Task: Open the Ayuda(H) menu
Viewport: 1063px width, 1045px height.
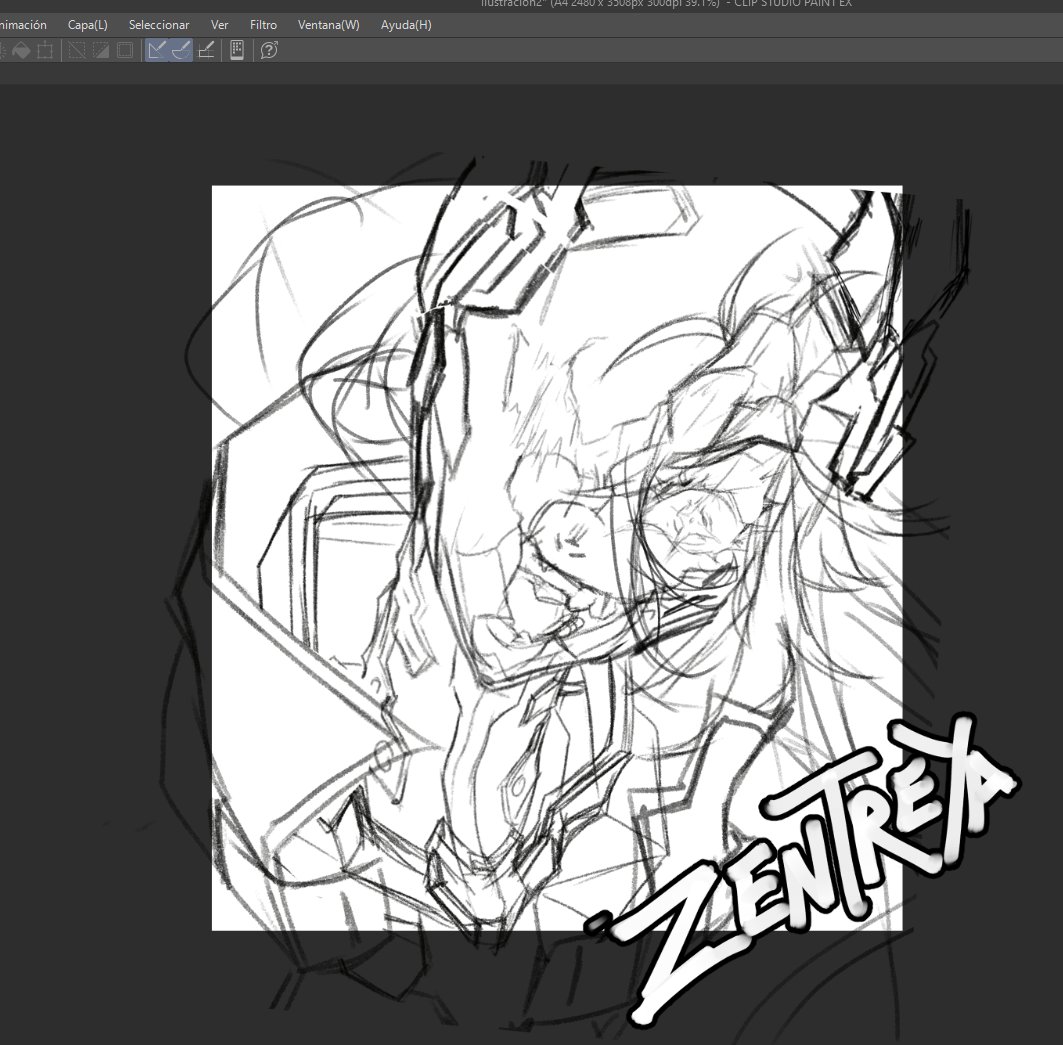Action: click(x=405, y=25)
